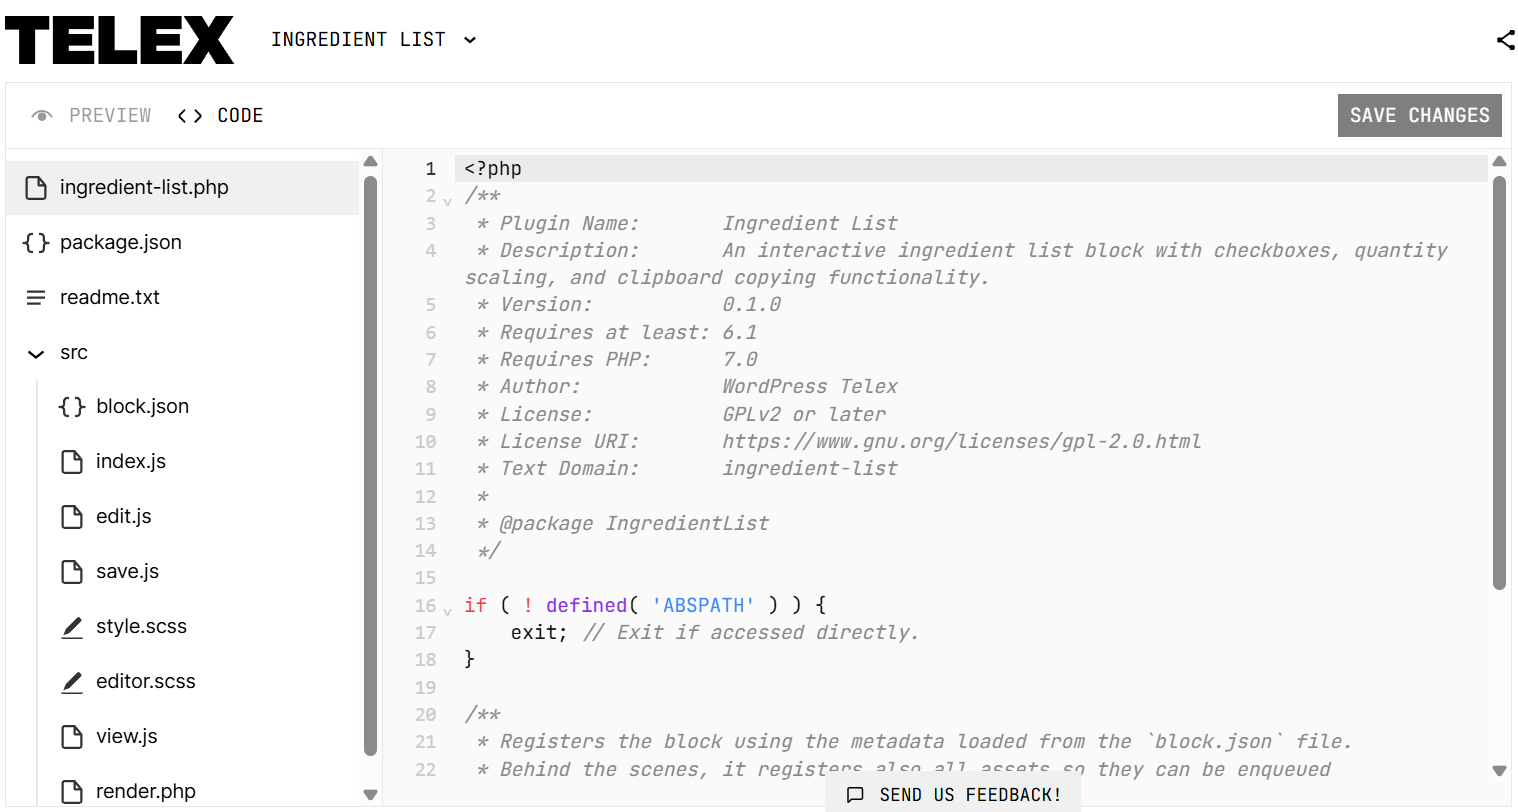Open block.json in the file tree
Image resolution: width=1518 pixels, height=812 pixels.
pyautogui.click(x=142, y=406)
